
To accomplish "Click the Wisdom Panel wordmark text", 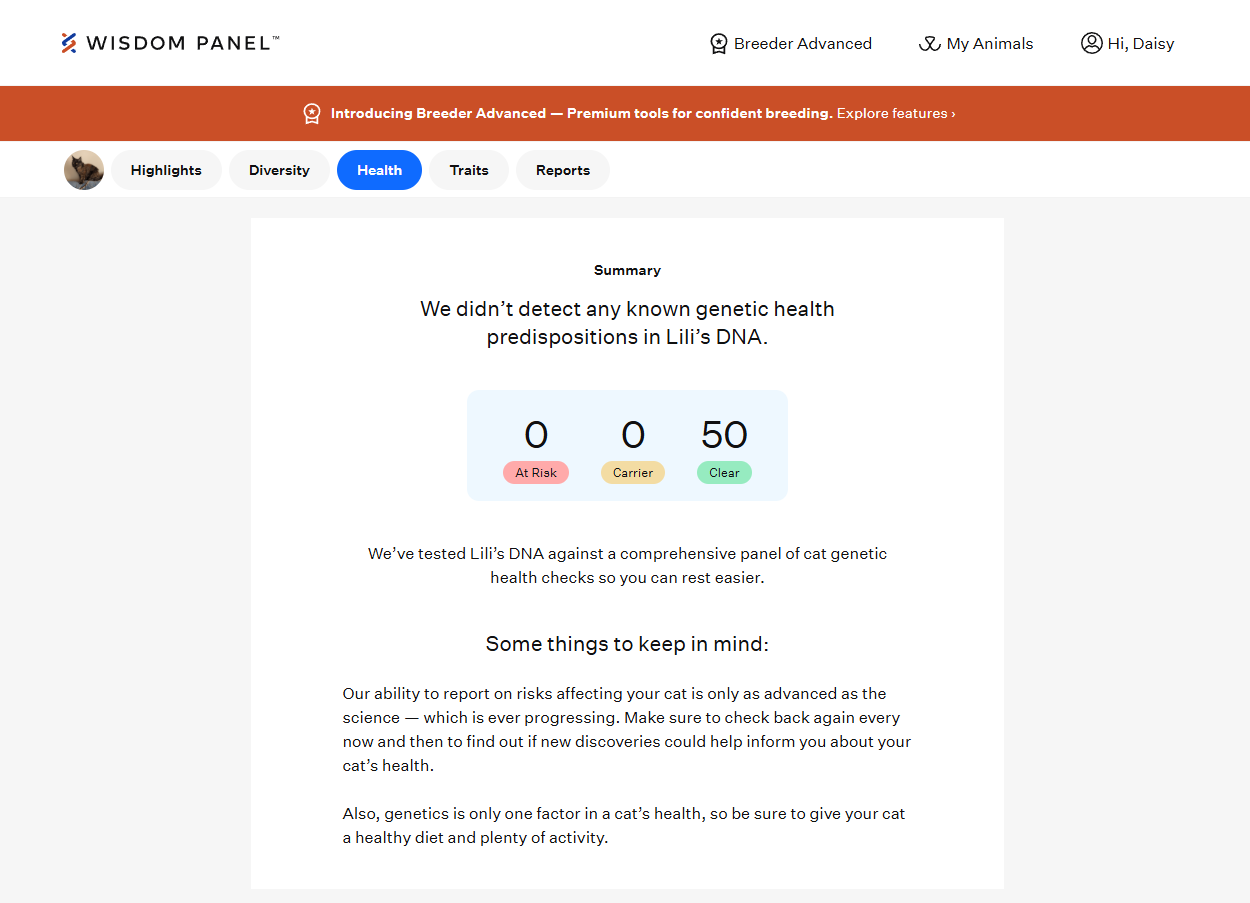I will 183,43.
